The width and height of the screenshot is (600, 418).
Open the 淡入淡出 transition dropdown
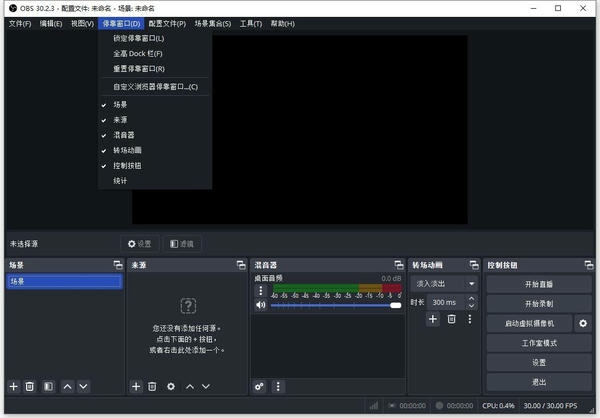tap(444, 284)
